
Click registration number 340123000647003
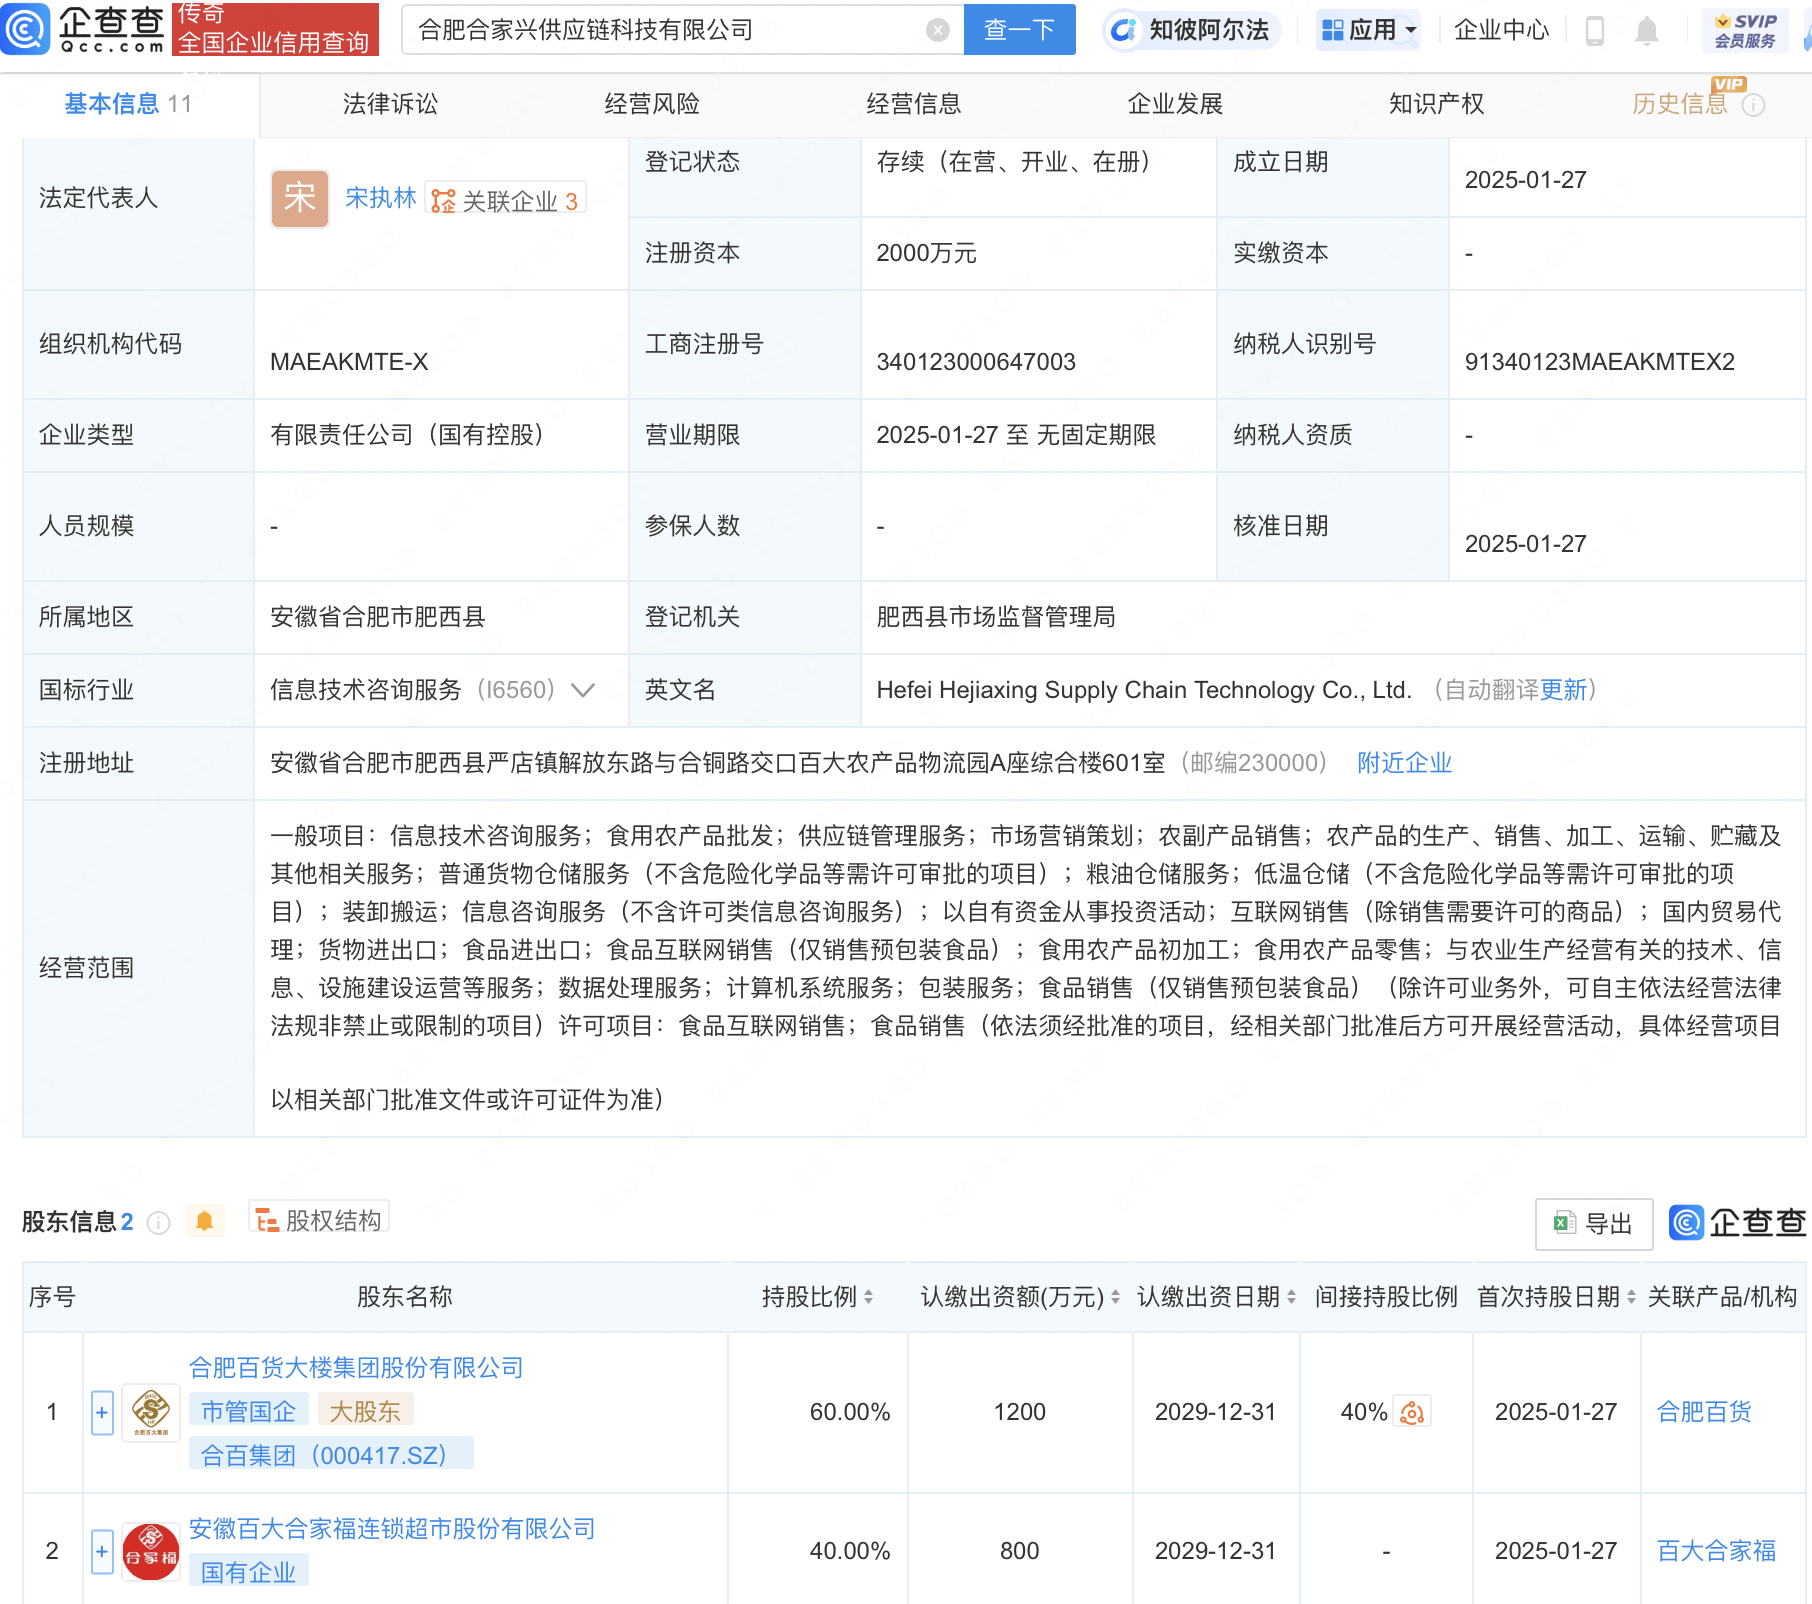tap(976, 362)
